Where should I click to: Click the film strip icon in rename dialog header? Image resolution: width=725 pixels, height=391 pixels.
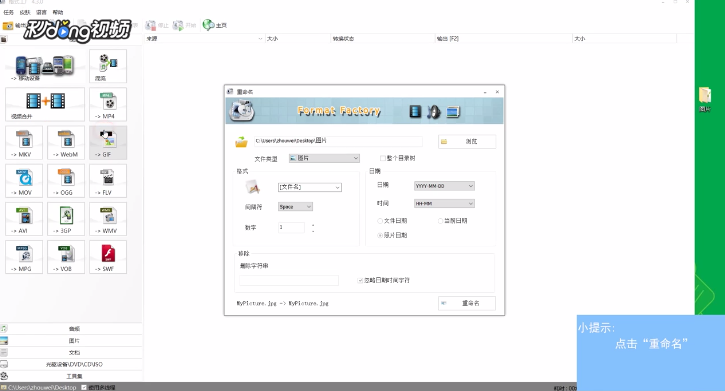click(415, 111)
